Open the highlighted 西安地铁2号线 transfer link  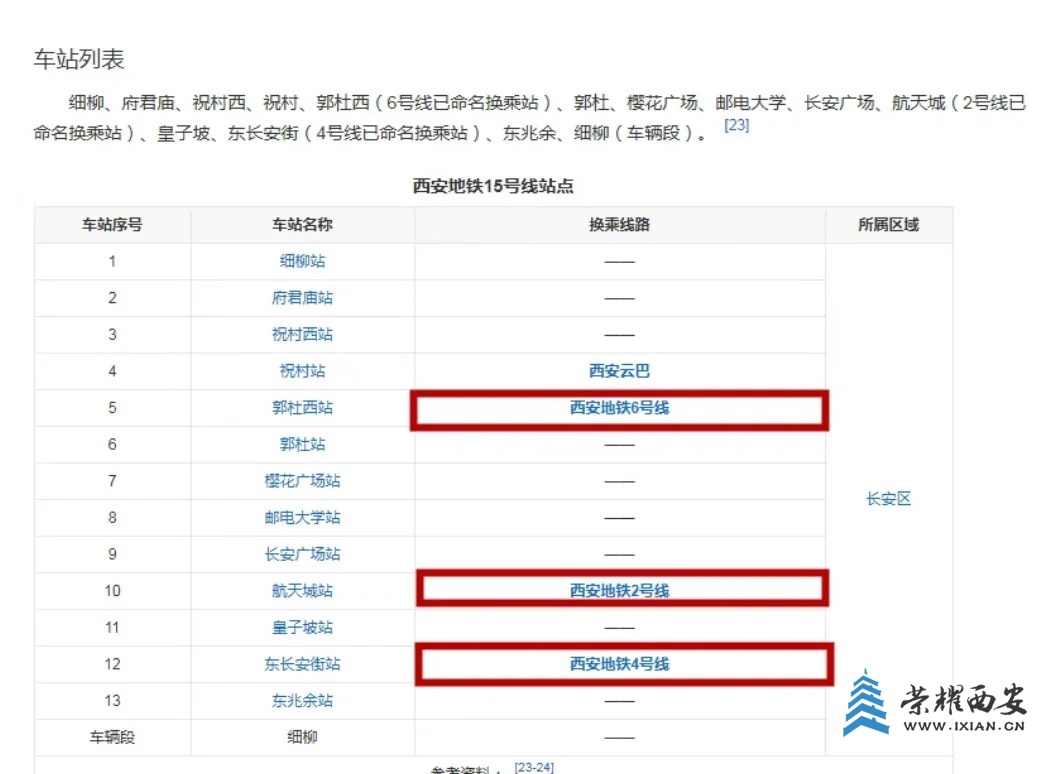pos(620,590)
